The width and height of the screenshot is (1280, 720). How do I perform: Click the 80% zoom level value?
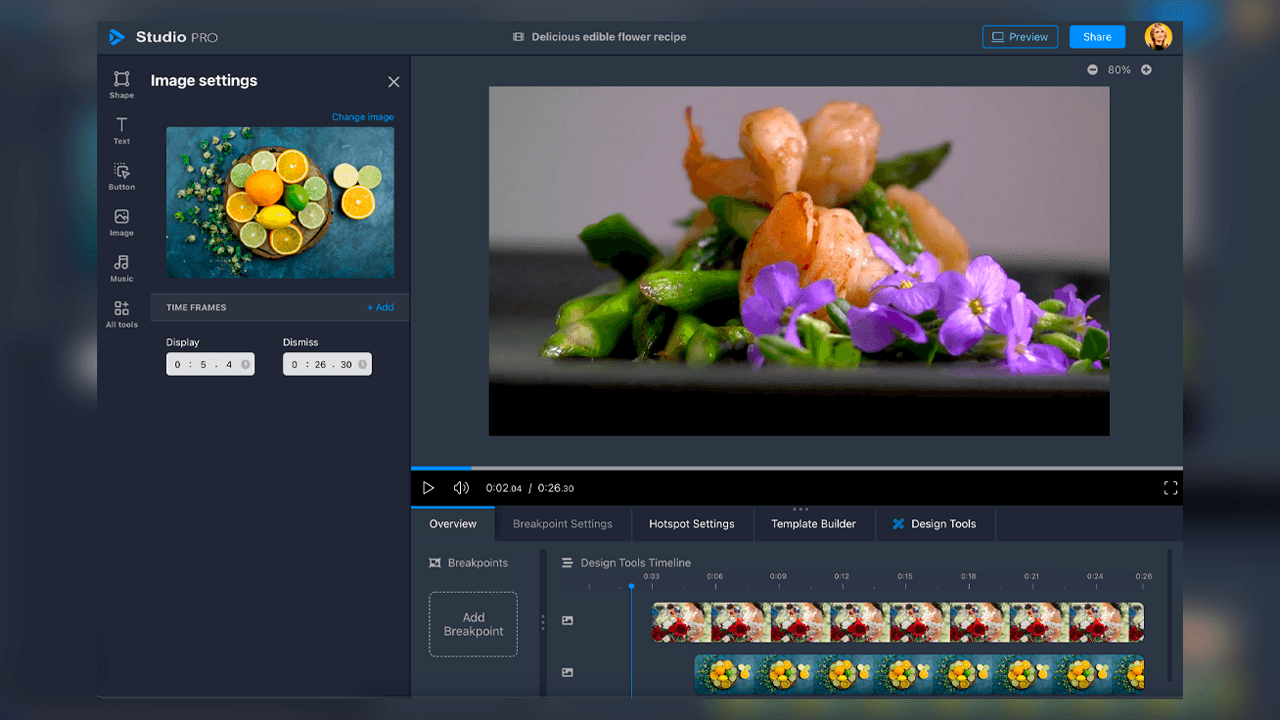coord(1119,70)
